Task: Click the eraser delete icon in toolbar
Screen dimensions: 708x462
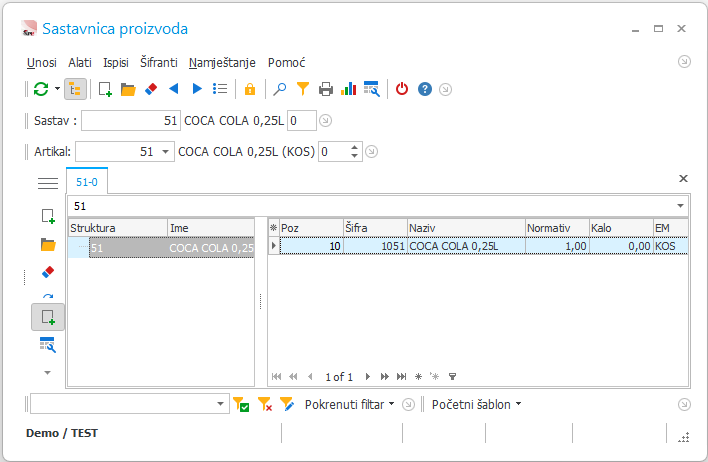Action: (151, 89)
